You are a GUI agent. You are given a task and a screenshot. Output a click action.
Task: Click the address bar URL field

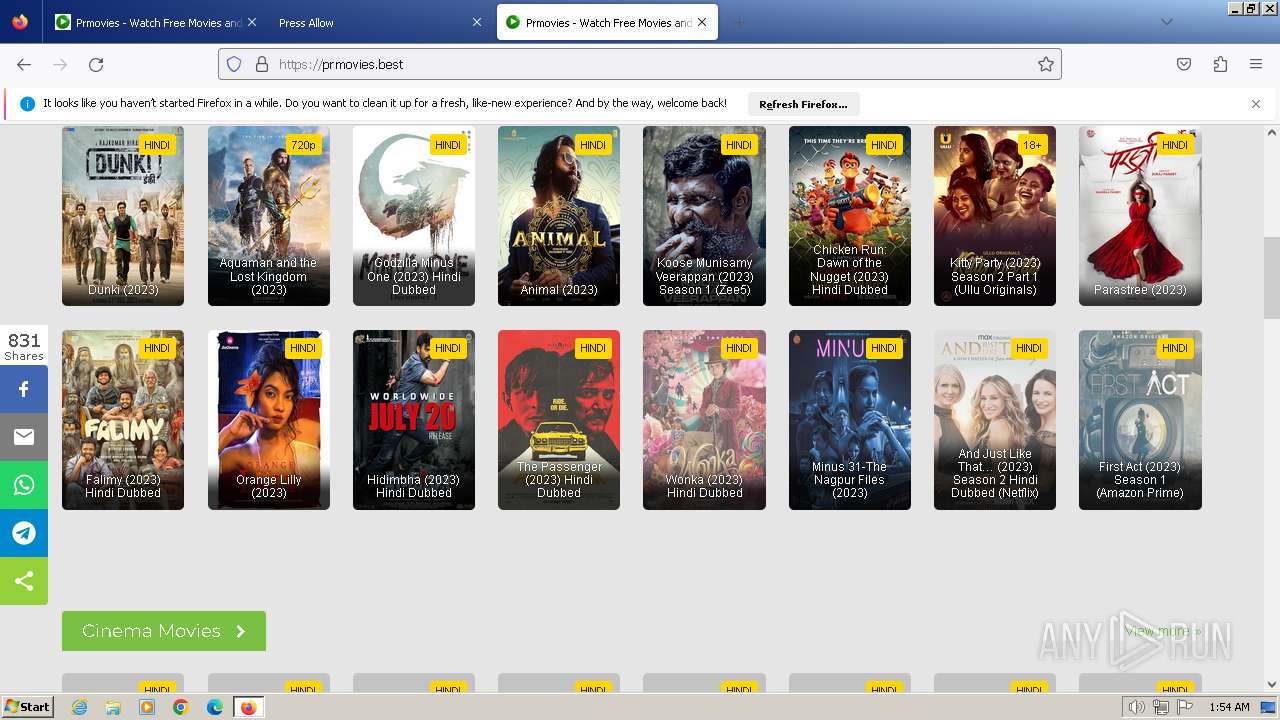[x=640, y=64]
